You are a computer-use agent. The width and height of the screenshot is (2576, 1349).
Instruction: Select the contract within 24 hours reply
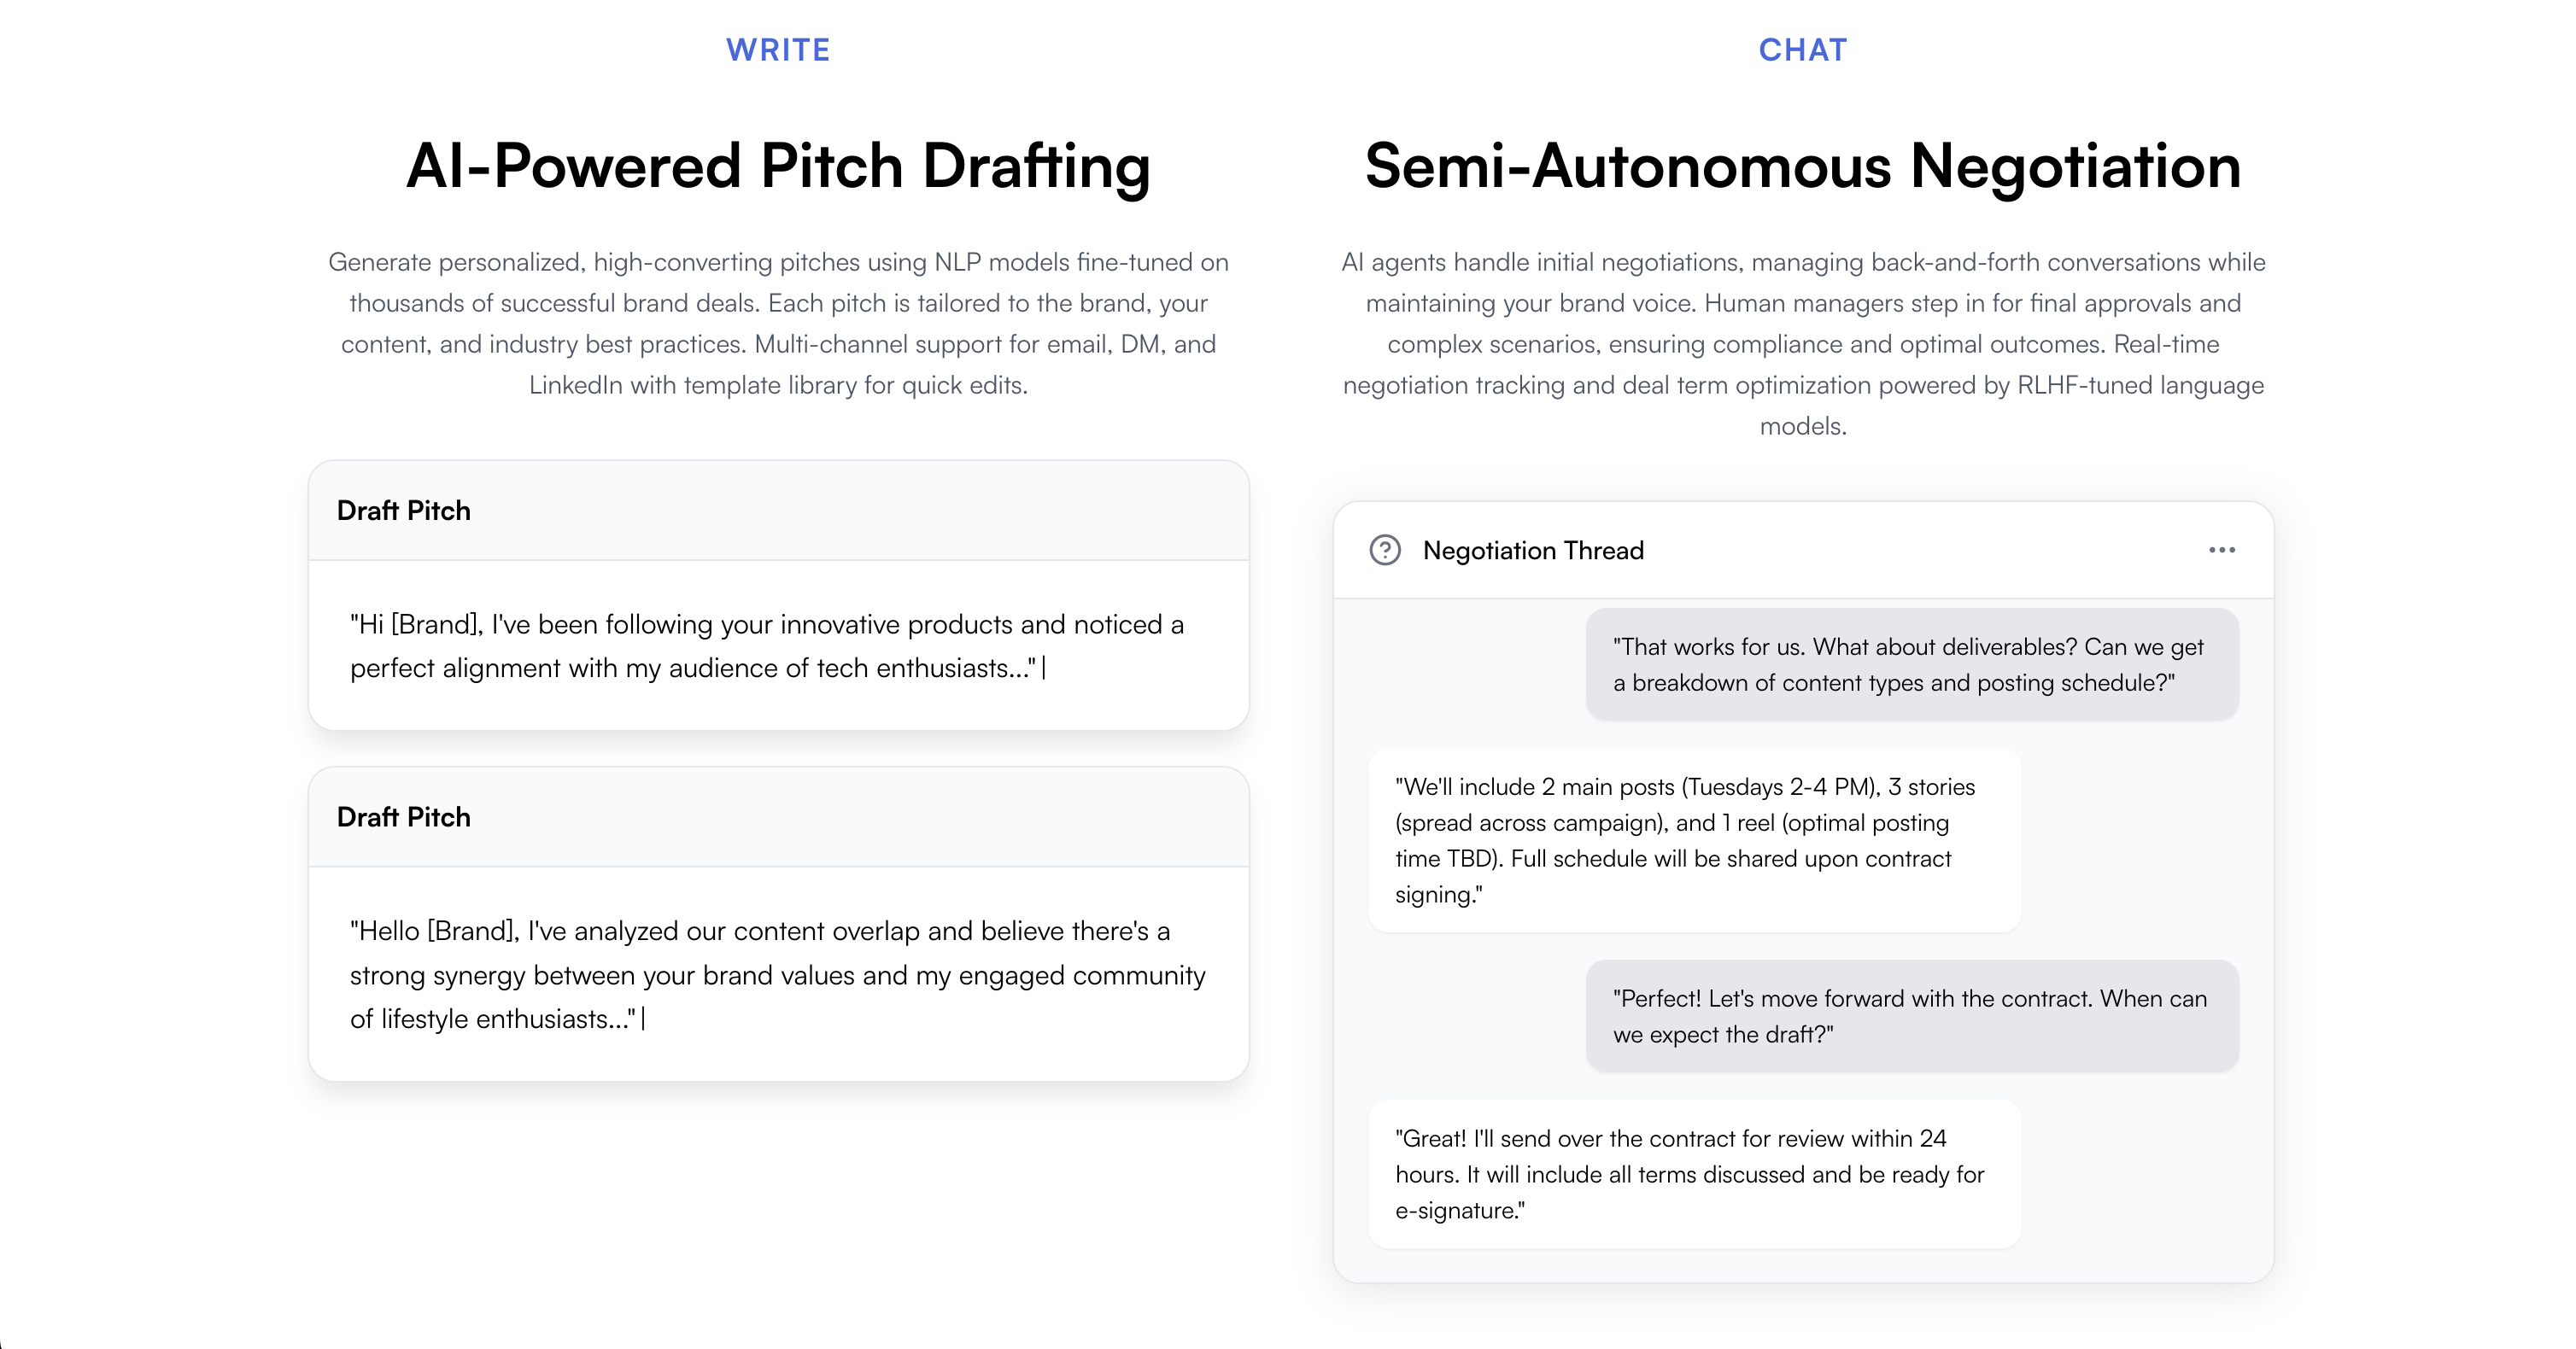coord(1694,1174)
